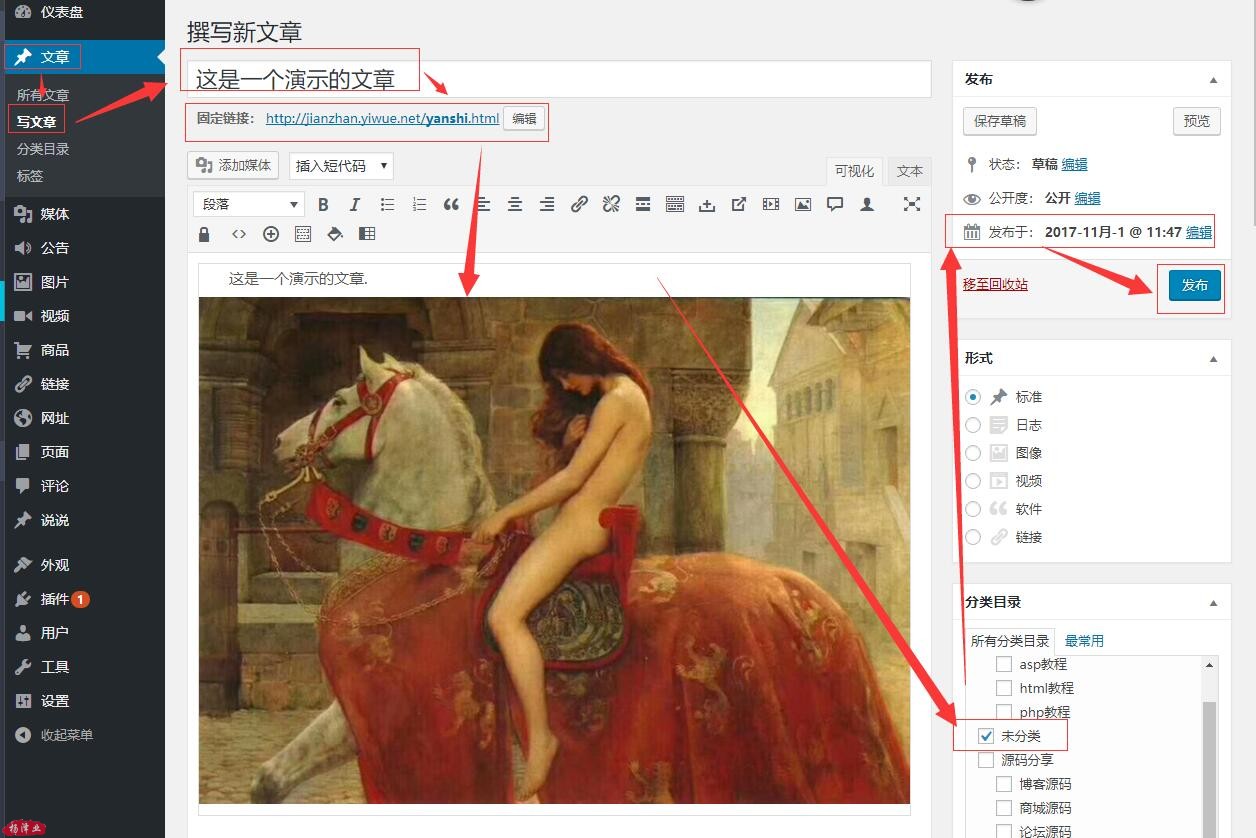Check the 博客源码 category

1004,784
